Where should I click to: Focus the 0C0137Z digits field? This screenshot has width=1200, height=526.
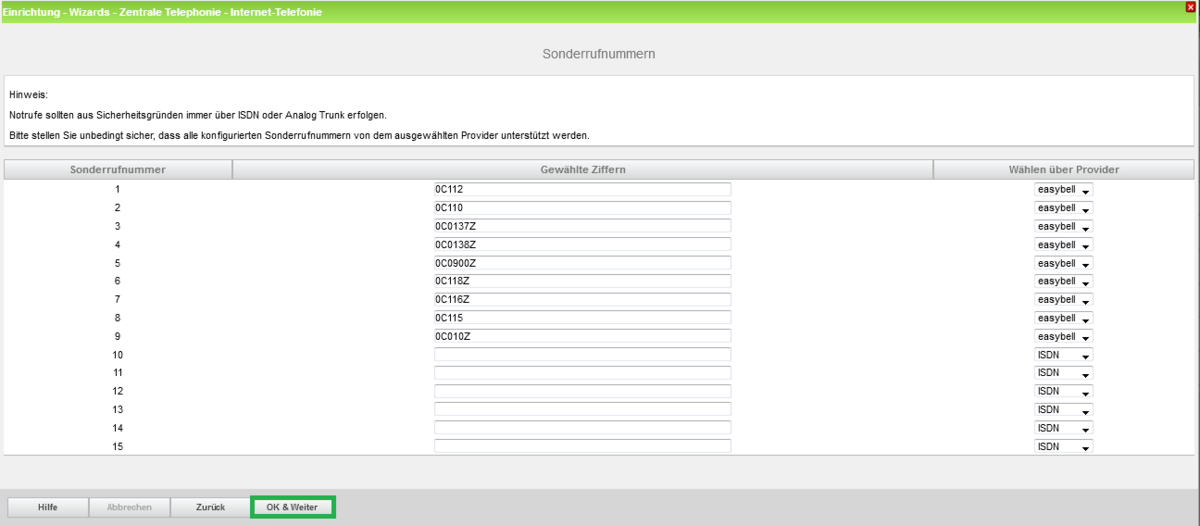point(582,226)
